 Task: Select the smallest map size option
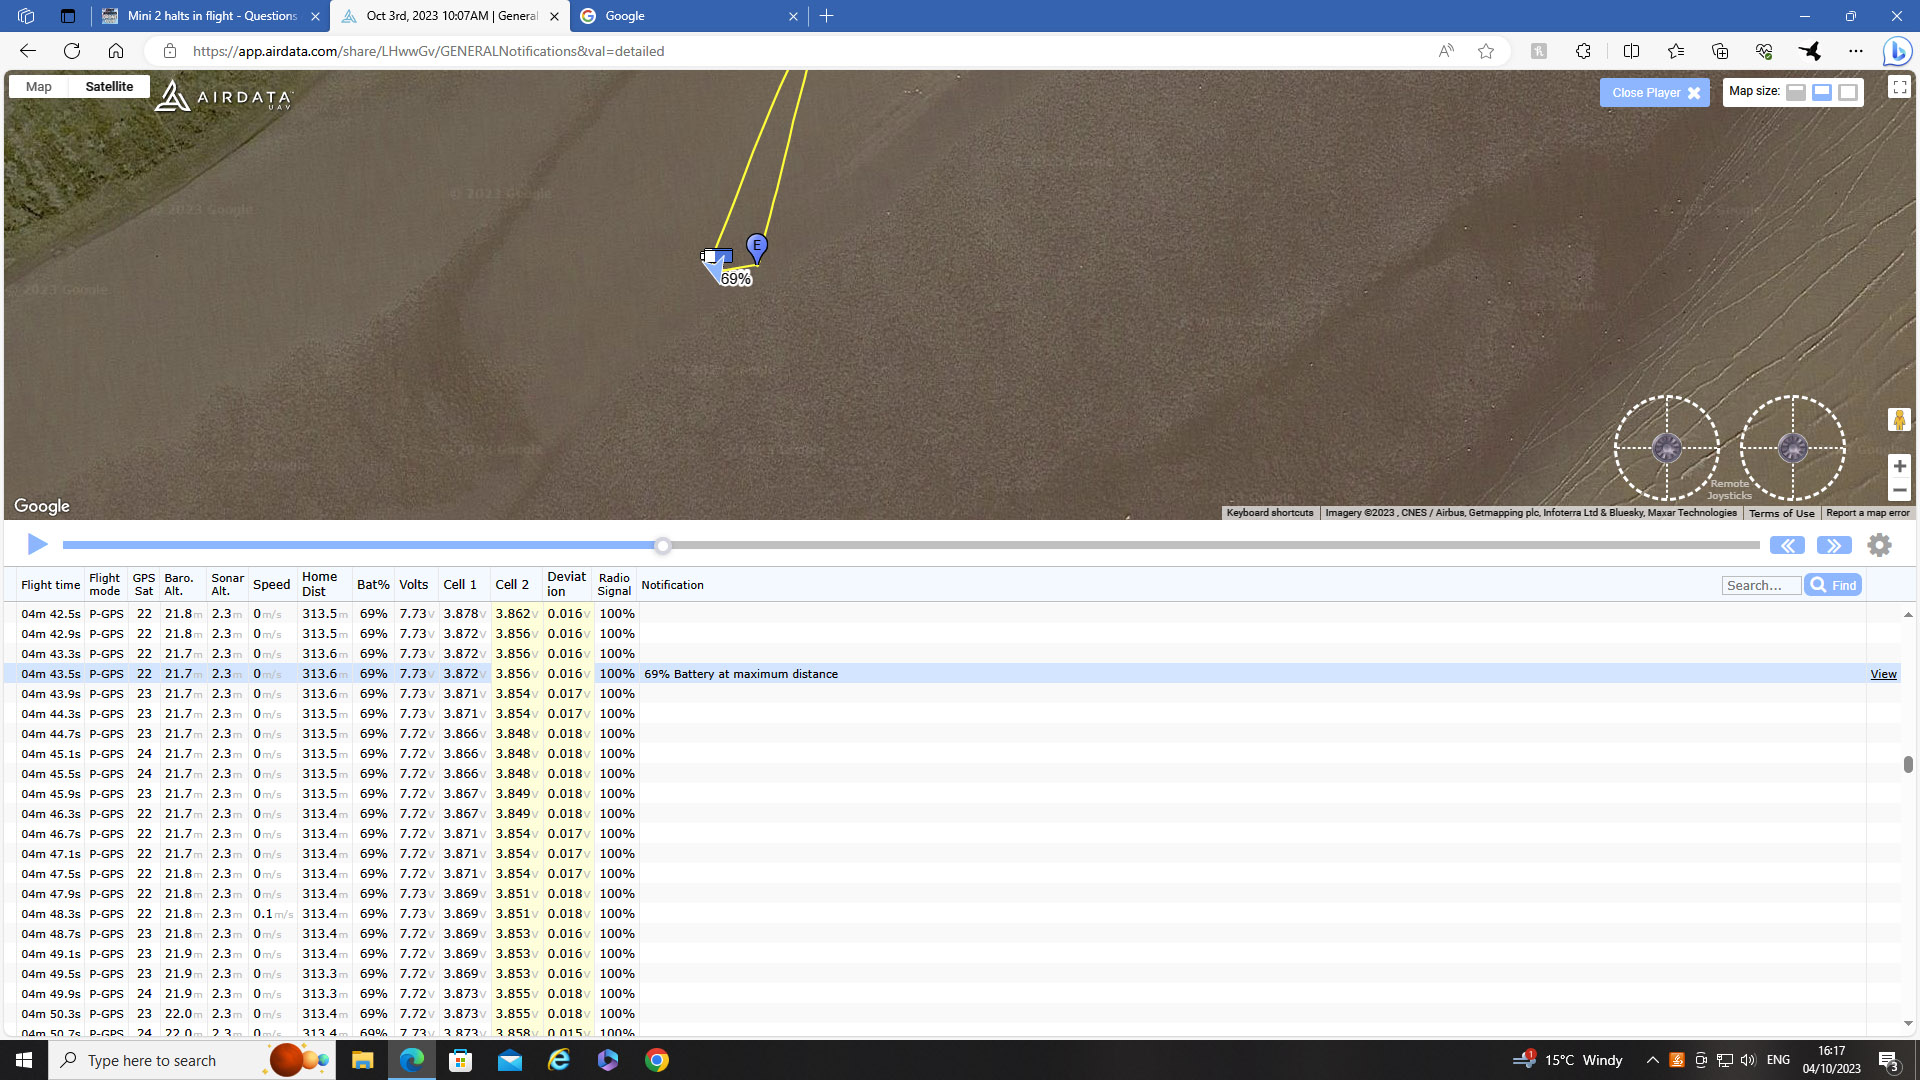tap(1796, 92)
